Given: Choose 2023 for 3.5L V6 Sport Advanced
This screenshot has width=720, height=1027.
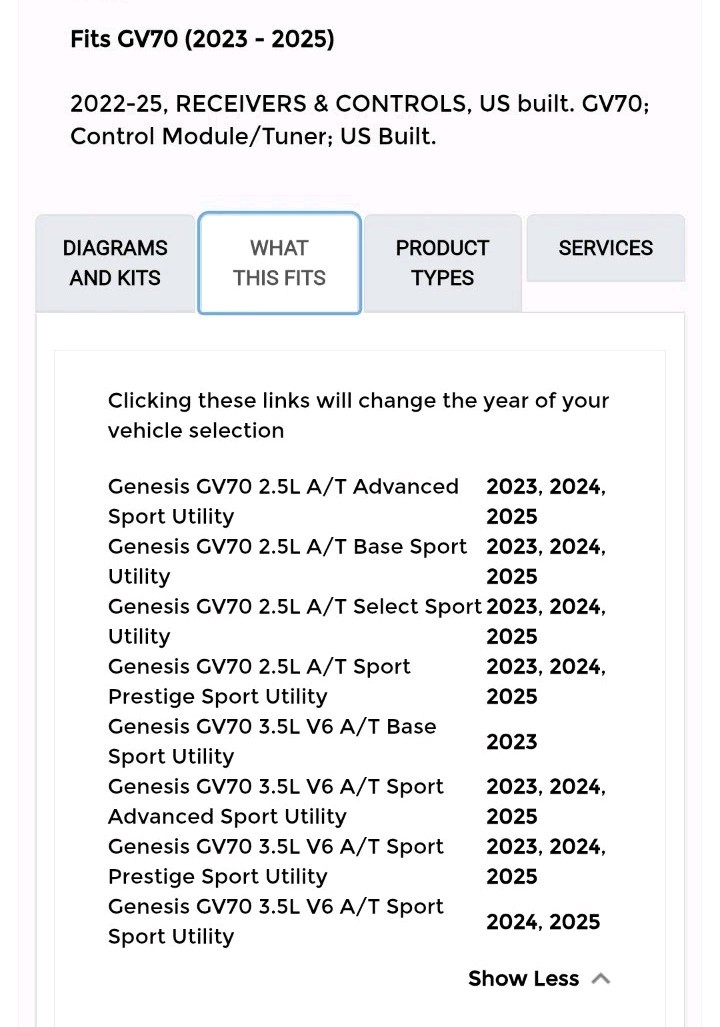Looking at the screenshot, I should [513, 787].
